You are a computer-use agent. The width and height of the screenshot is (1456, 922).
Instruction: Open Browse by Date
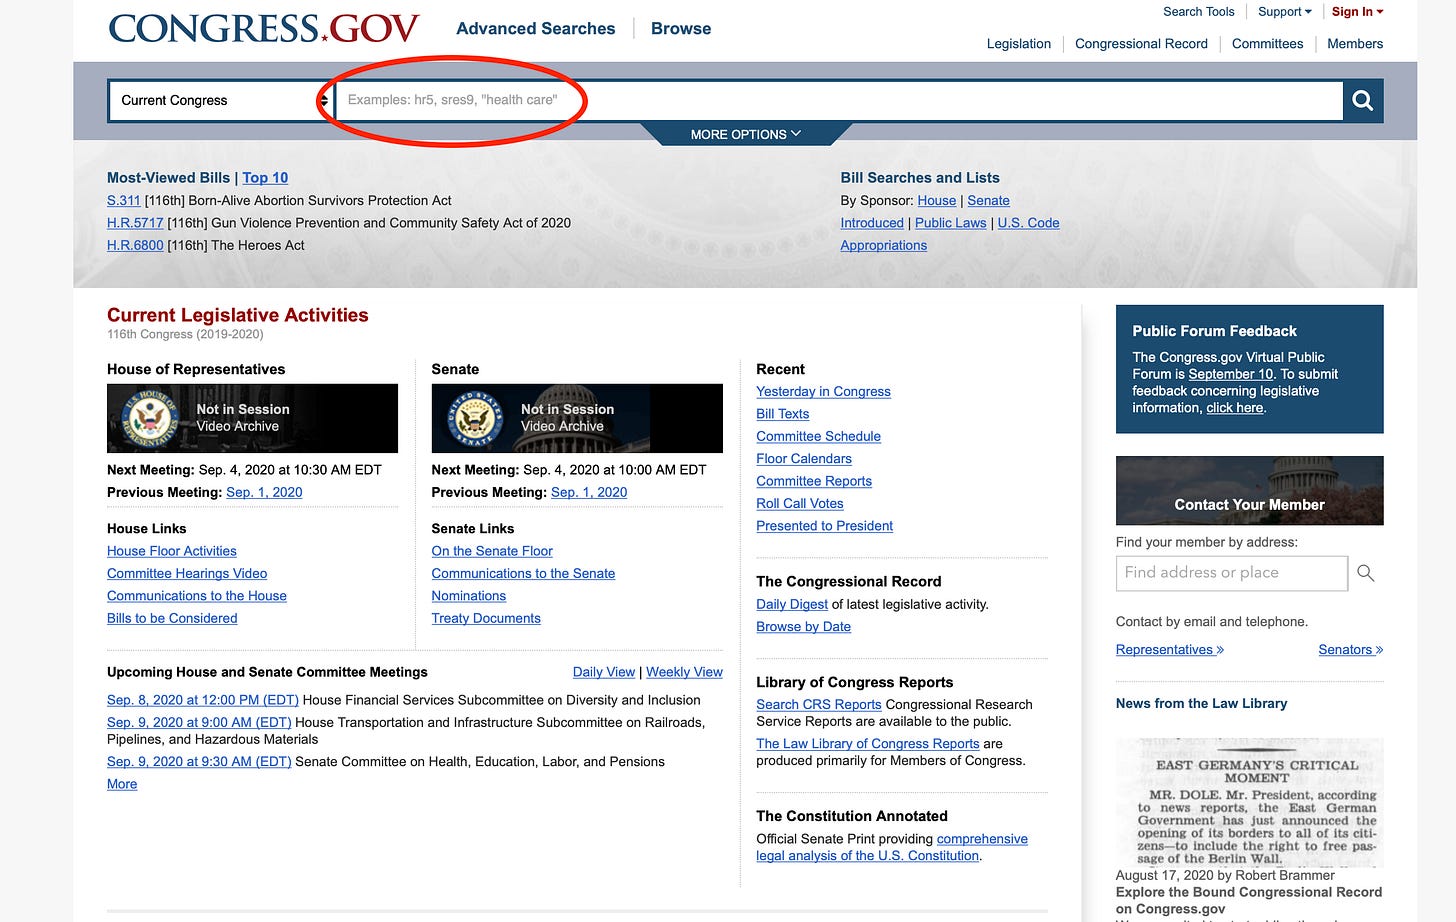click(803, 627)
